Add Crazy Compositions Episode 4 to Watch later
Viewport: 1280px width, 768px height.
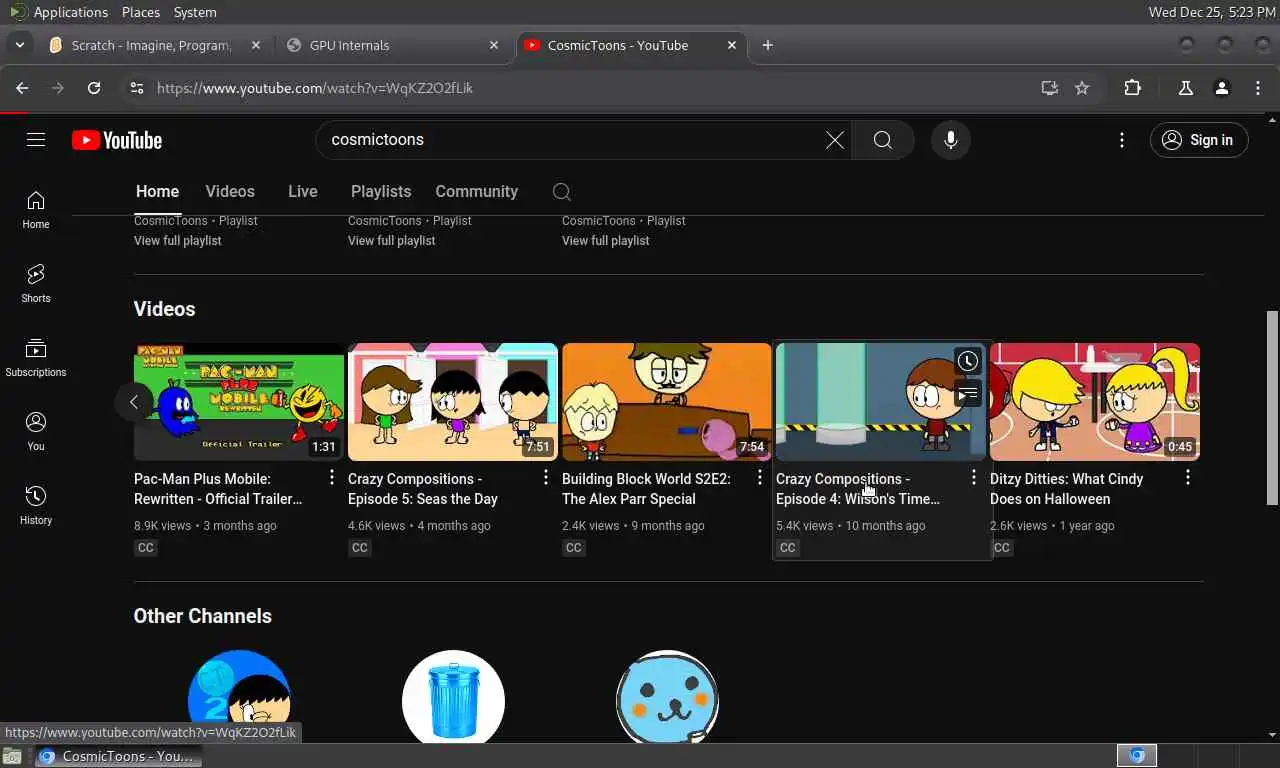pyautogui.click(x=967, y=361)
